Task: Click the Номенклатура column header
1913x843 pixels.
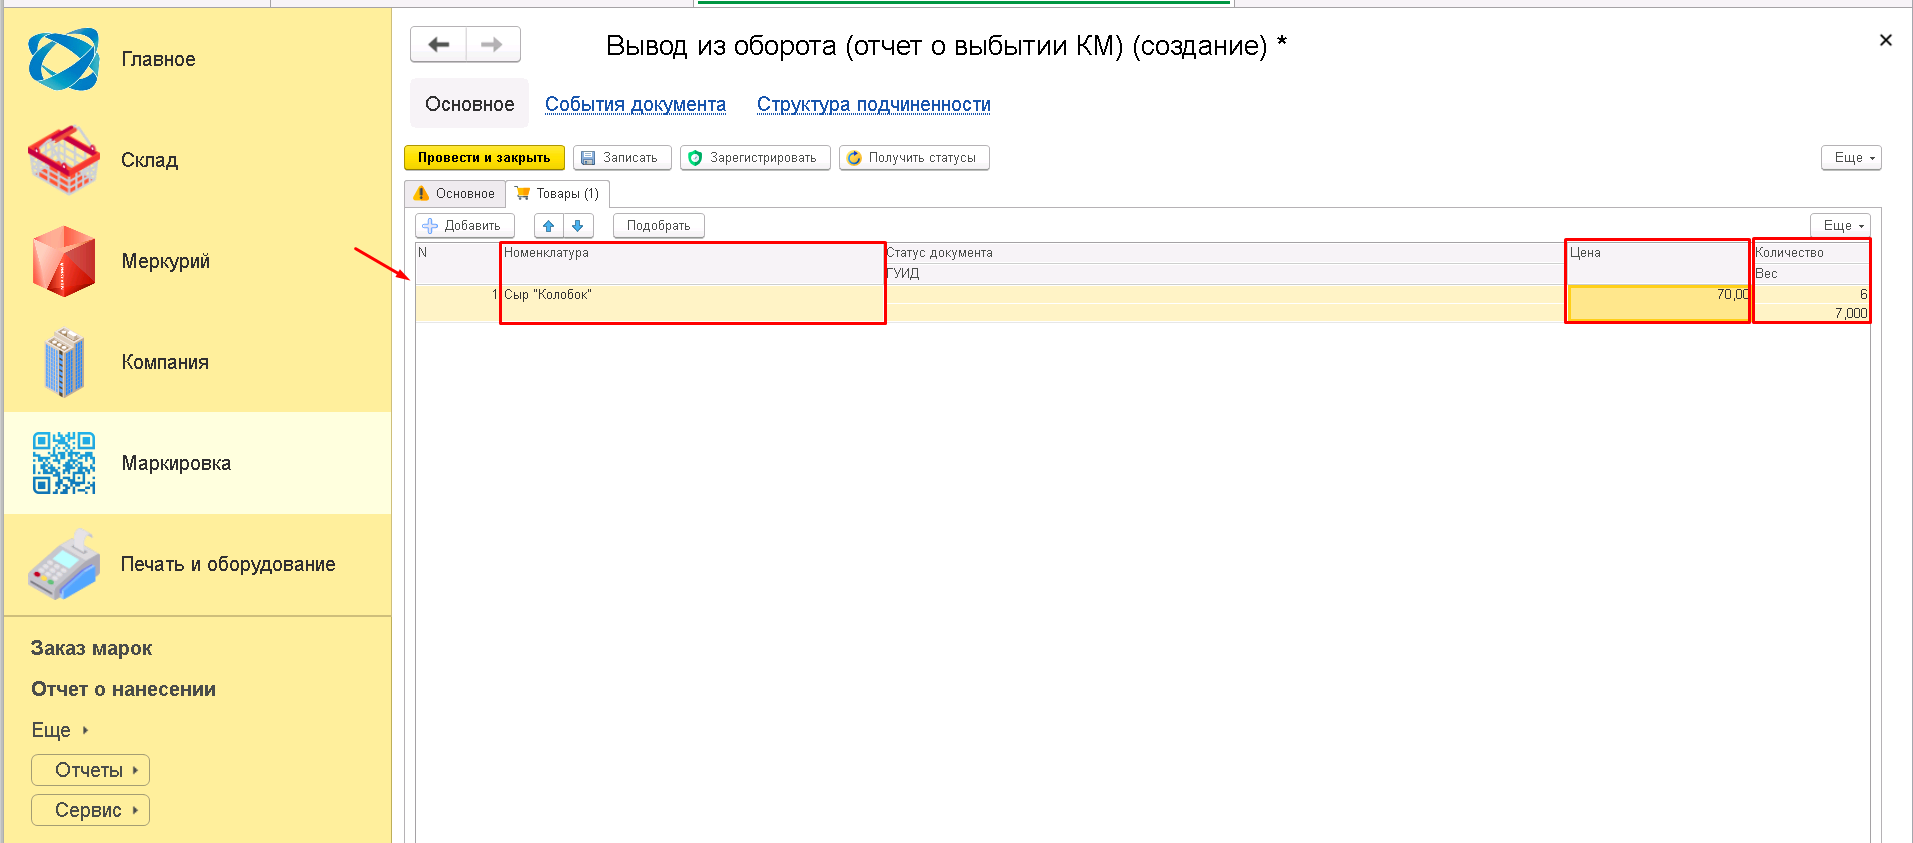Action: coord(692,263)
